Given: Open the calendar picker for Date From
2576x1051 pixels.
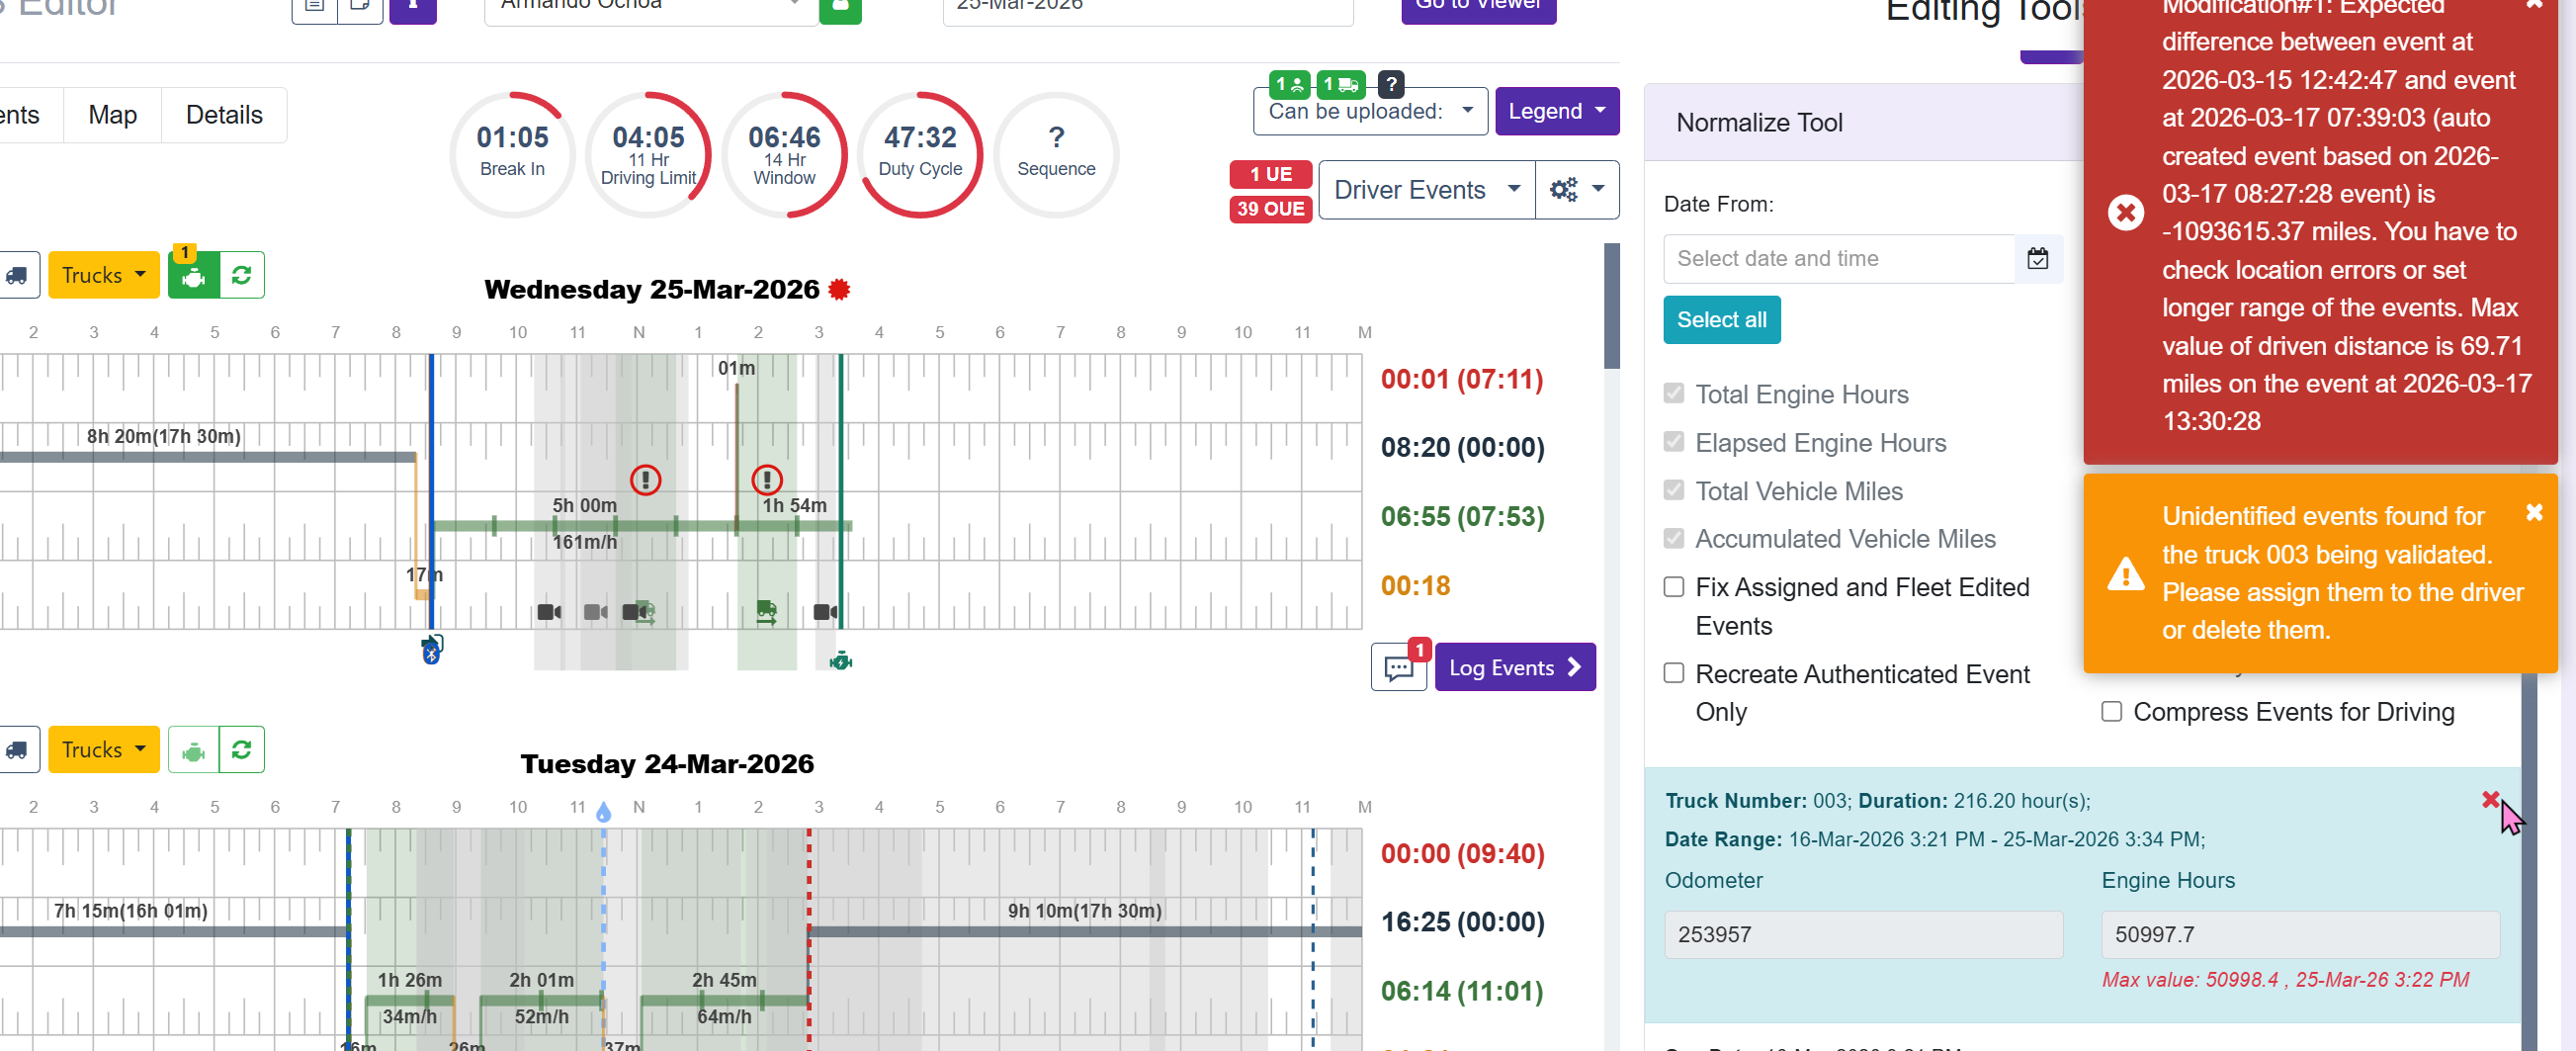Looking at the screenshot, I should coord(2038,259).
